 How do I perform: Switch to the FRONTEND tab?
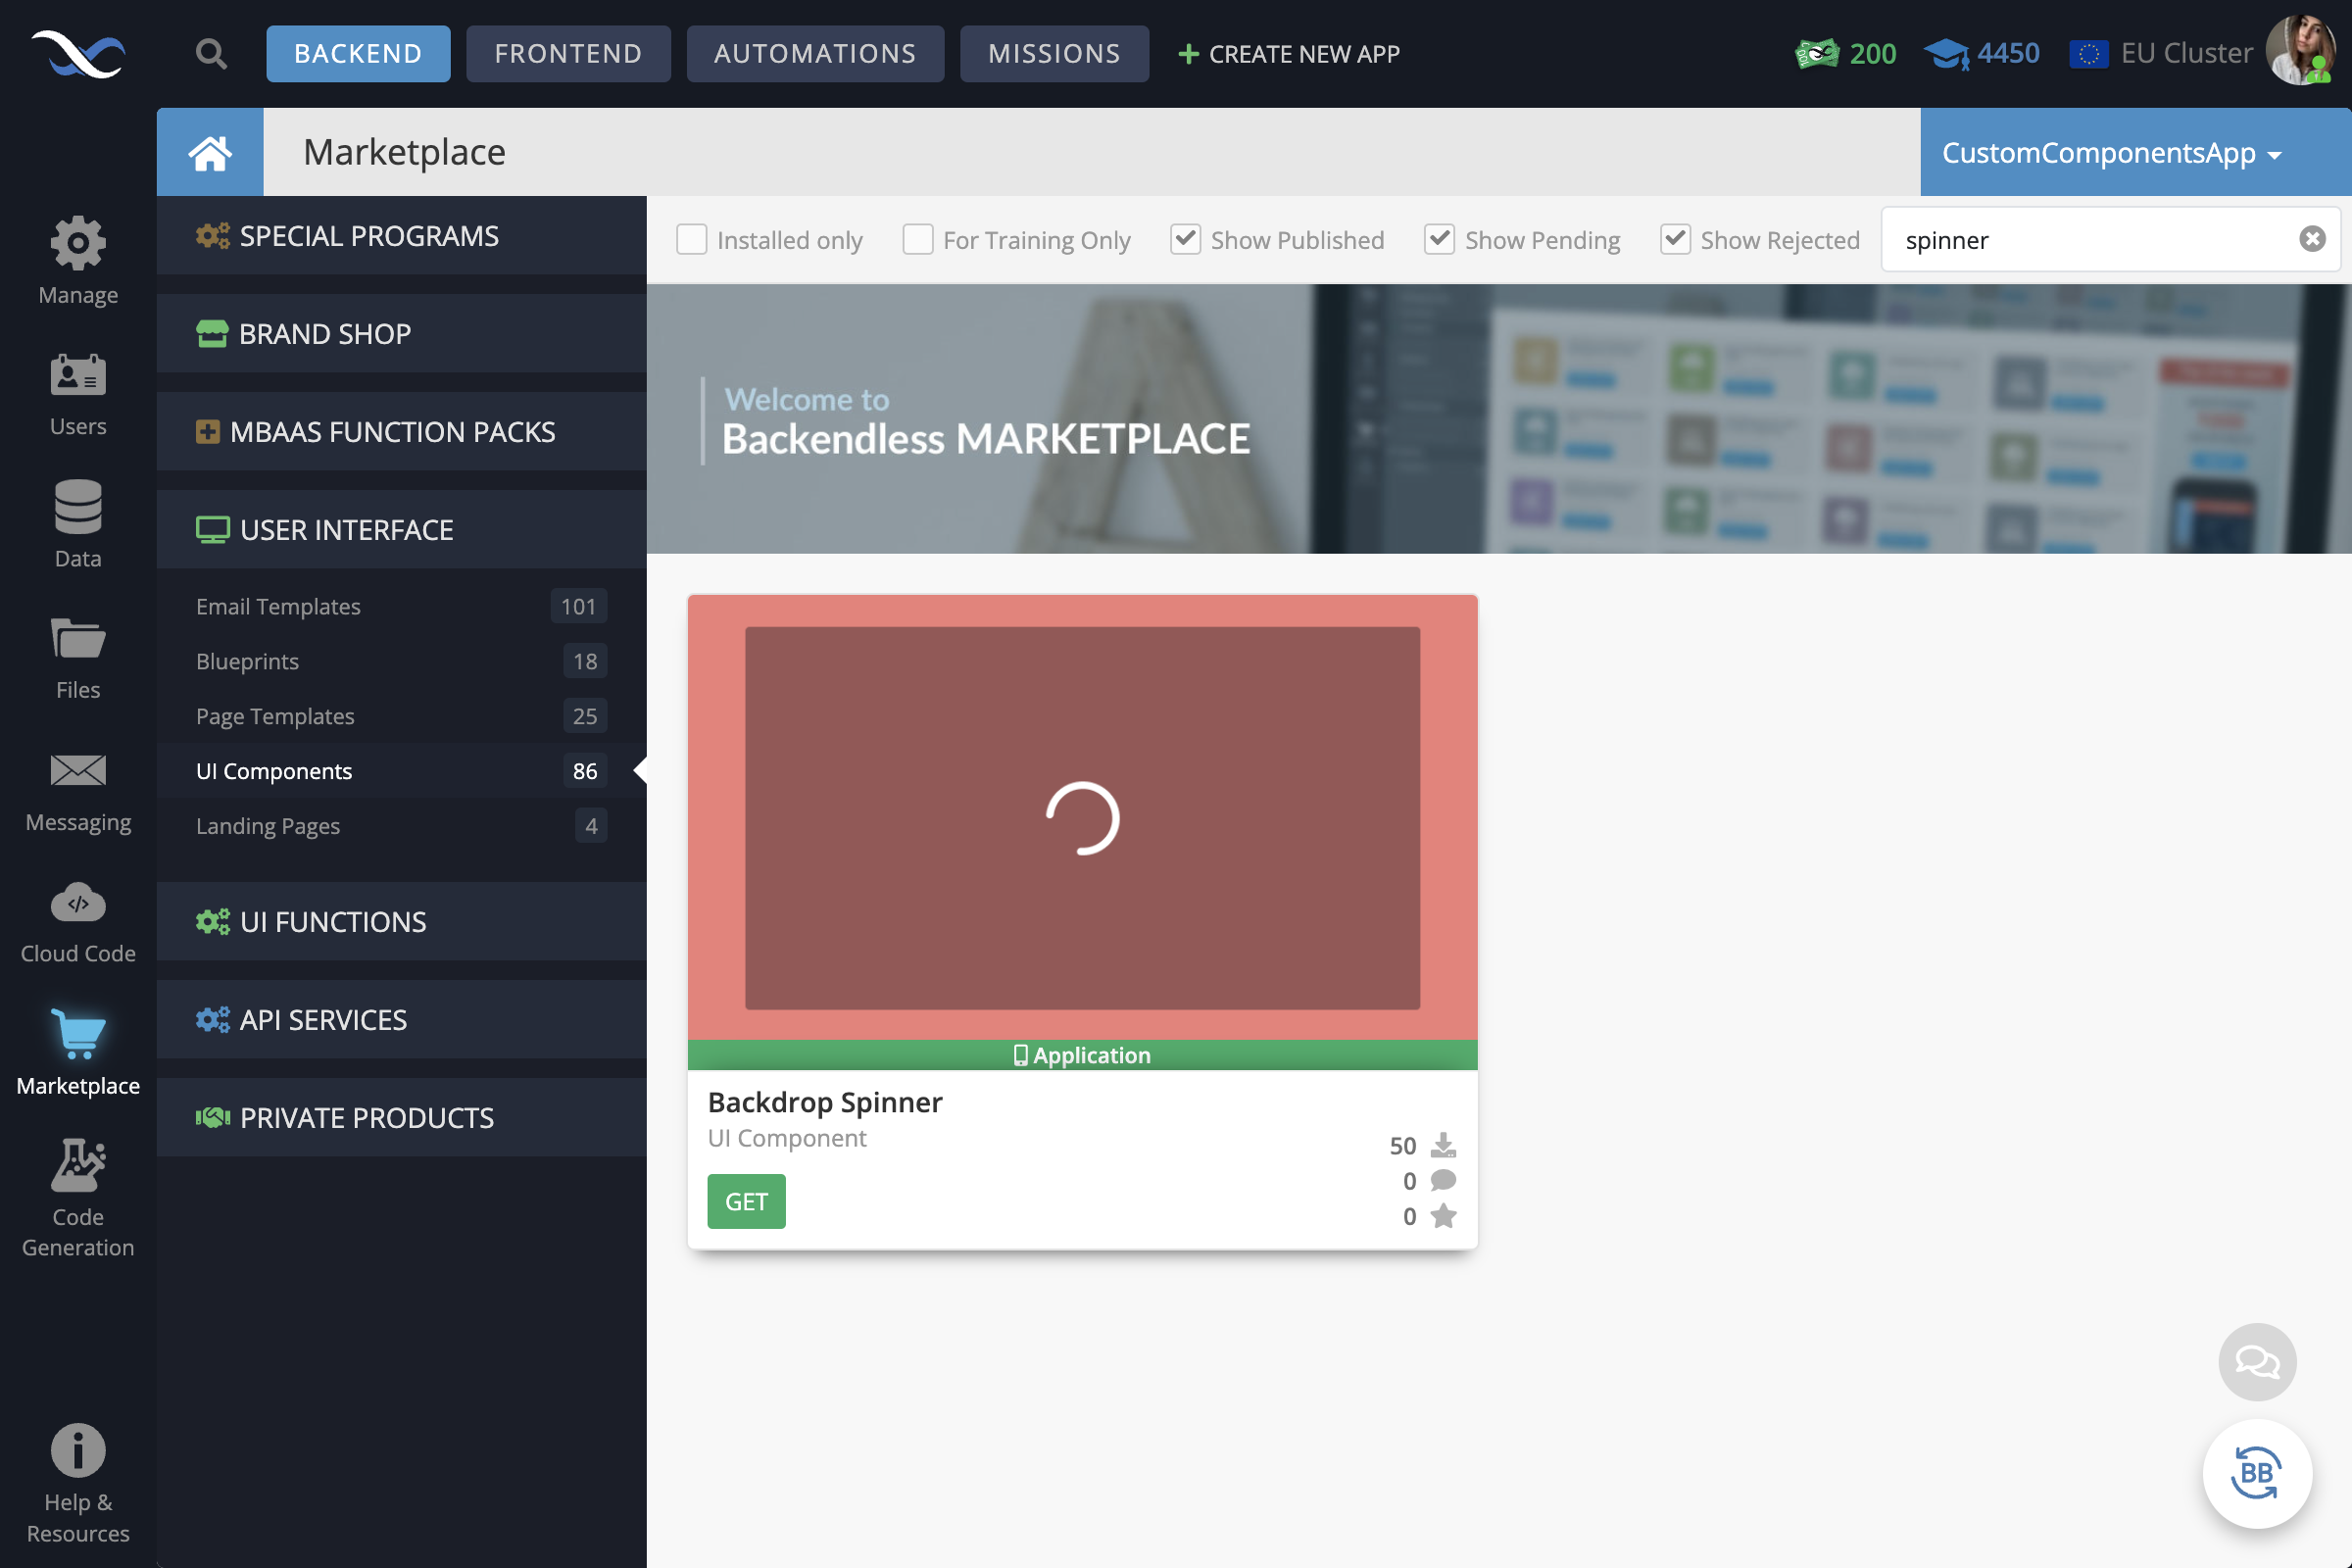click(x=567, y=53)
